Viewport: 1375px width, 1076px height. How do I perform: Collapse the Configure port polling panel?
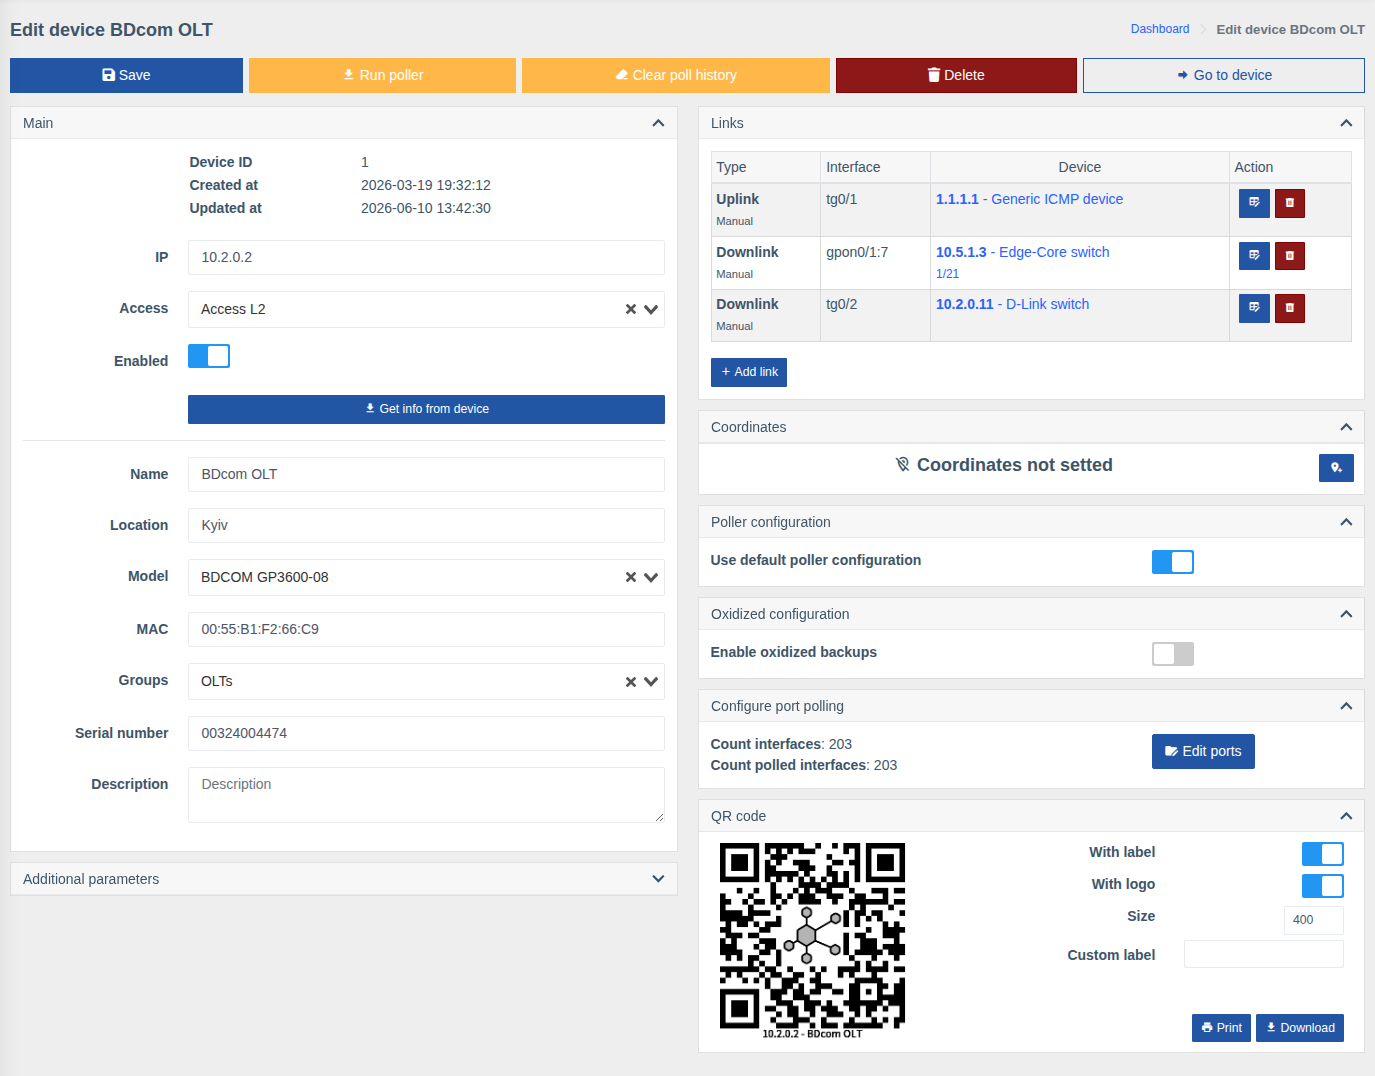click(1346, 706)
